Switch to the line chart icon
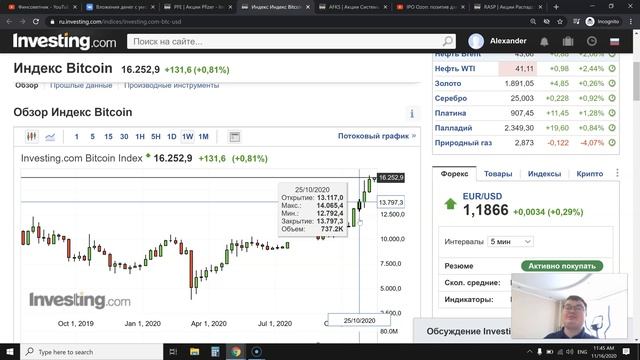Image resolution: width=640 pixels, height=360 pixels. point(50,137)
